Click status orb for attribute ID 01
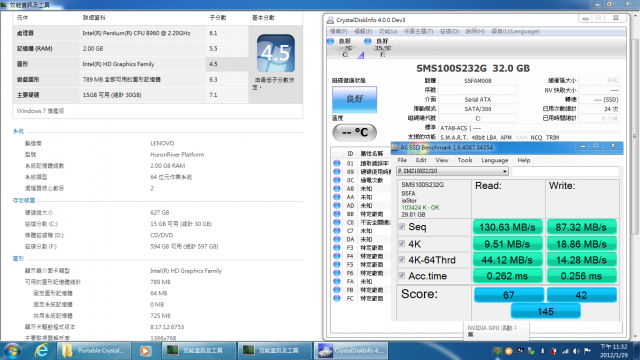Viewport: 640px width, 360px height. click(x=337, y=163)
